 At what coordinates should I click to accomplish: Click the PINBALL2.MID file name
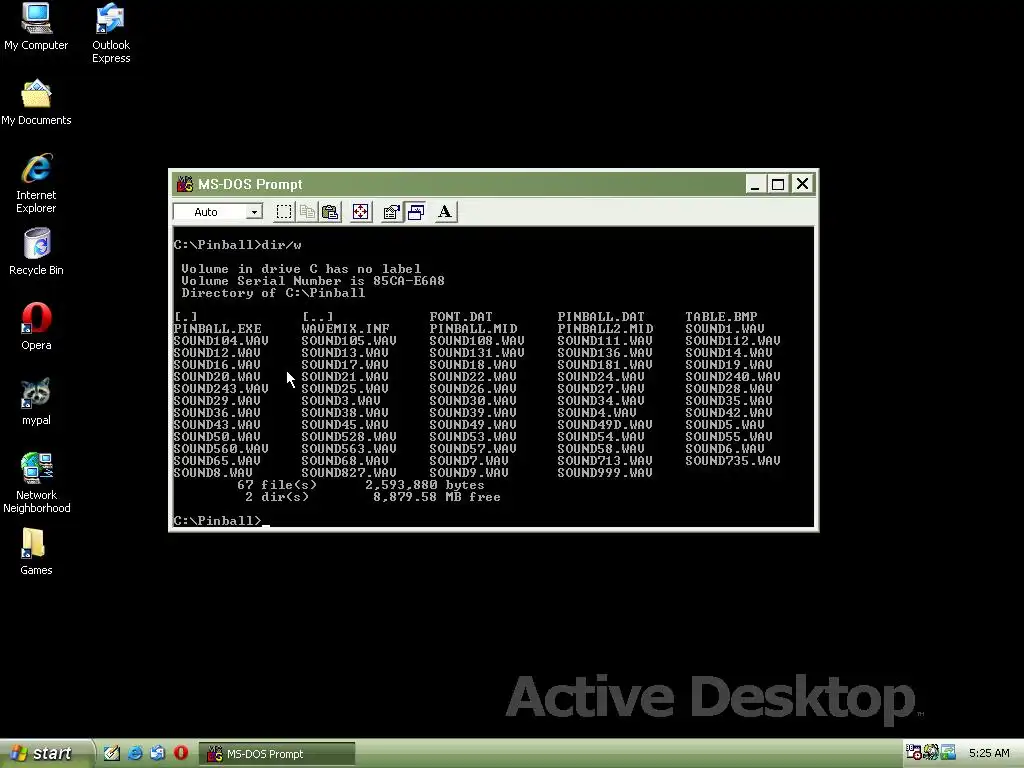[605, 328]
